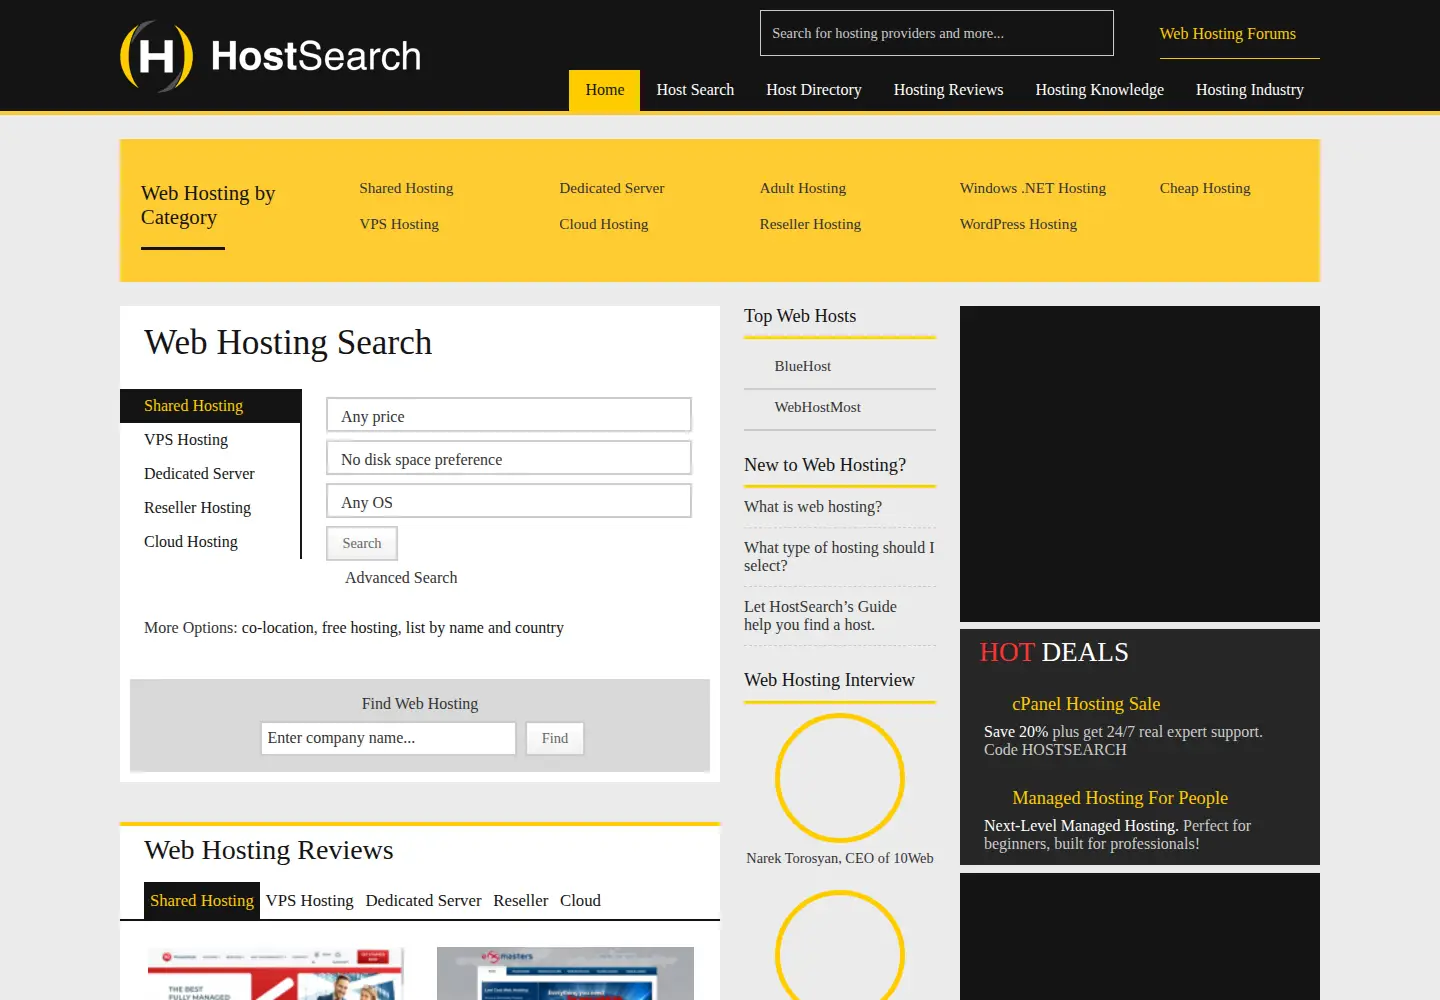The height and width of the screenshot is (1000, 1440).
Task: Click the free hosting link
Action: (360, 628)
